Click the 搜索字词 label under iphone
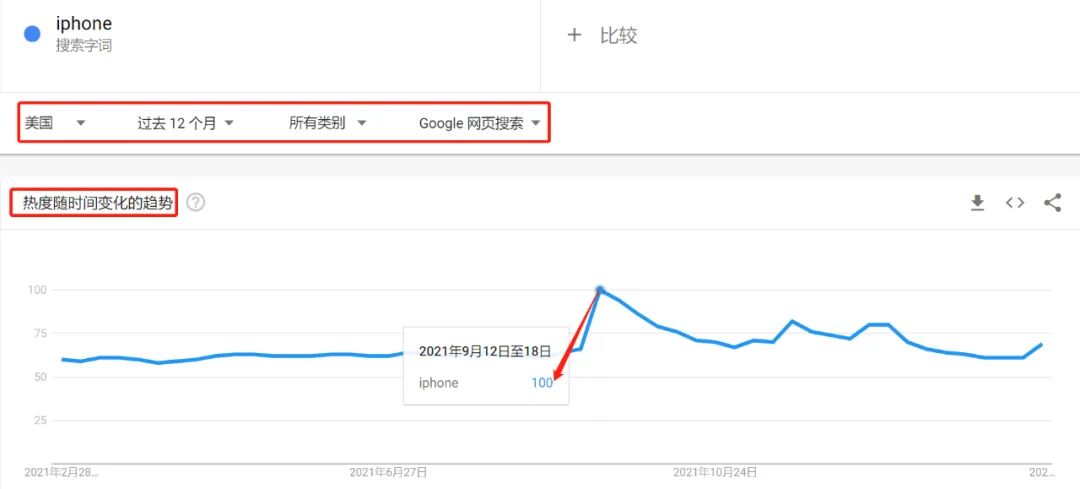1080x489 pixels. tap(84, 46)
